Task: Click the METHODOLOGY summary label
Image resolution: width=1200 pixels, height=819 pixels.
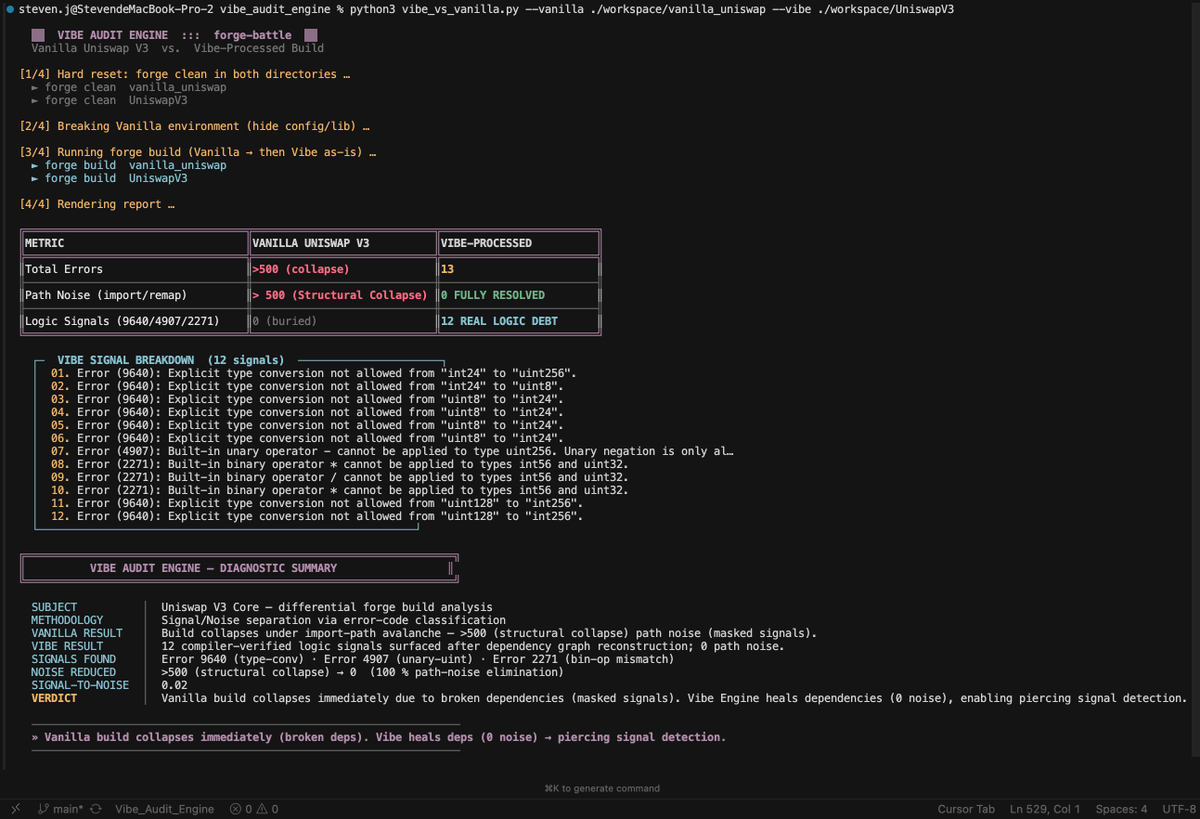Action: (67, 620)
